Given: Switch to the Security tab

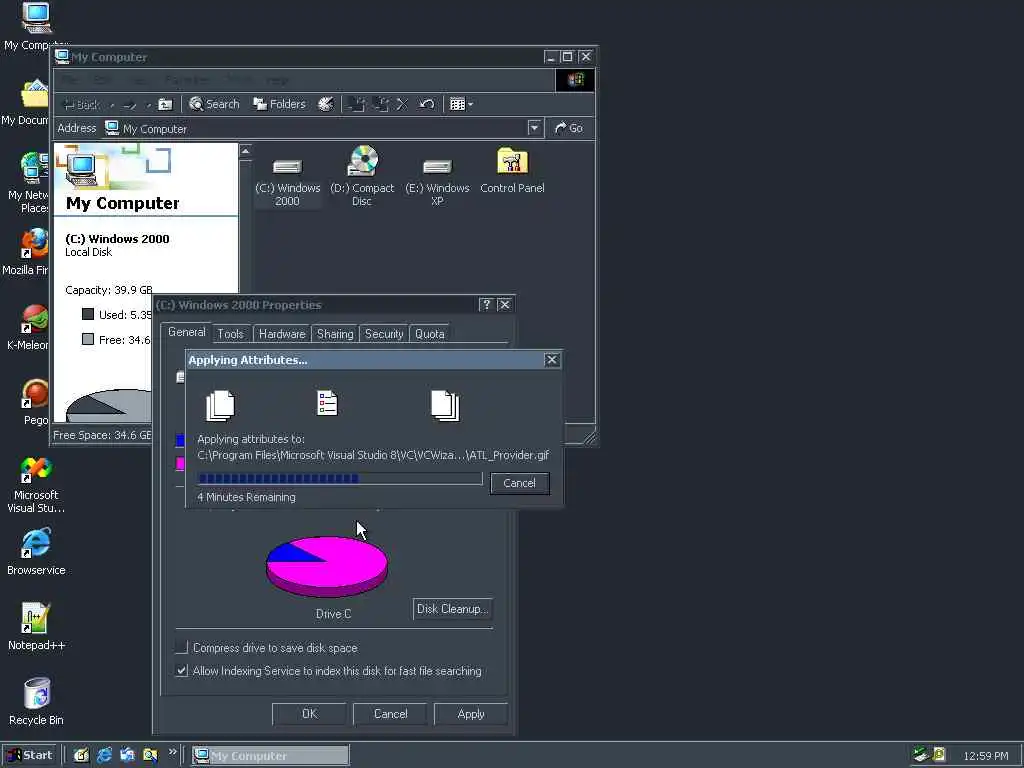Looking at the screenshot, I should pyautogui.click(x=384, y=334).
